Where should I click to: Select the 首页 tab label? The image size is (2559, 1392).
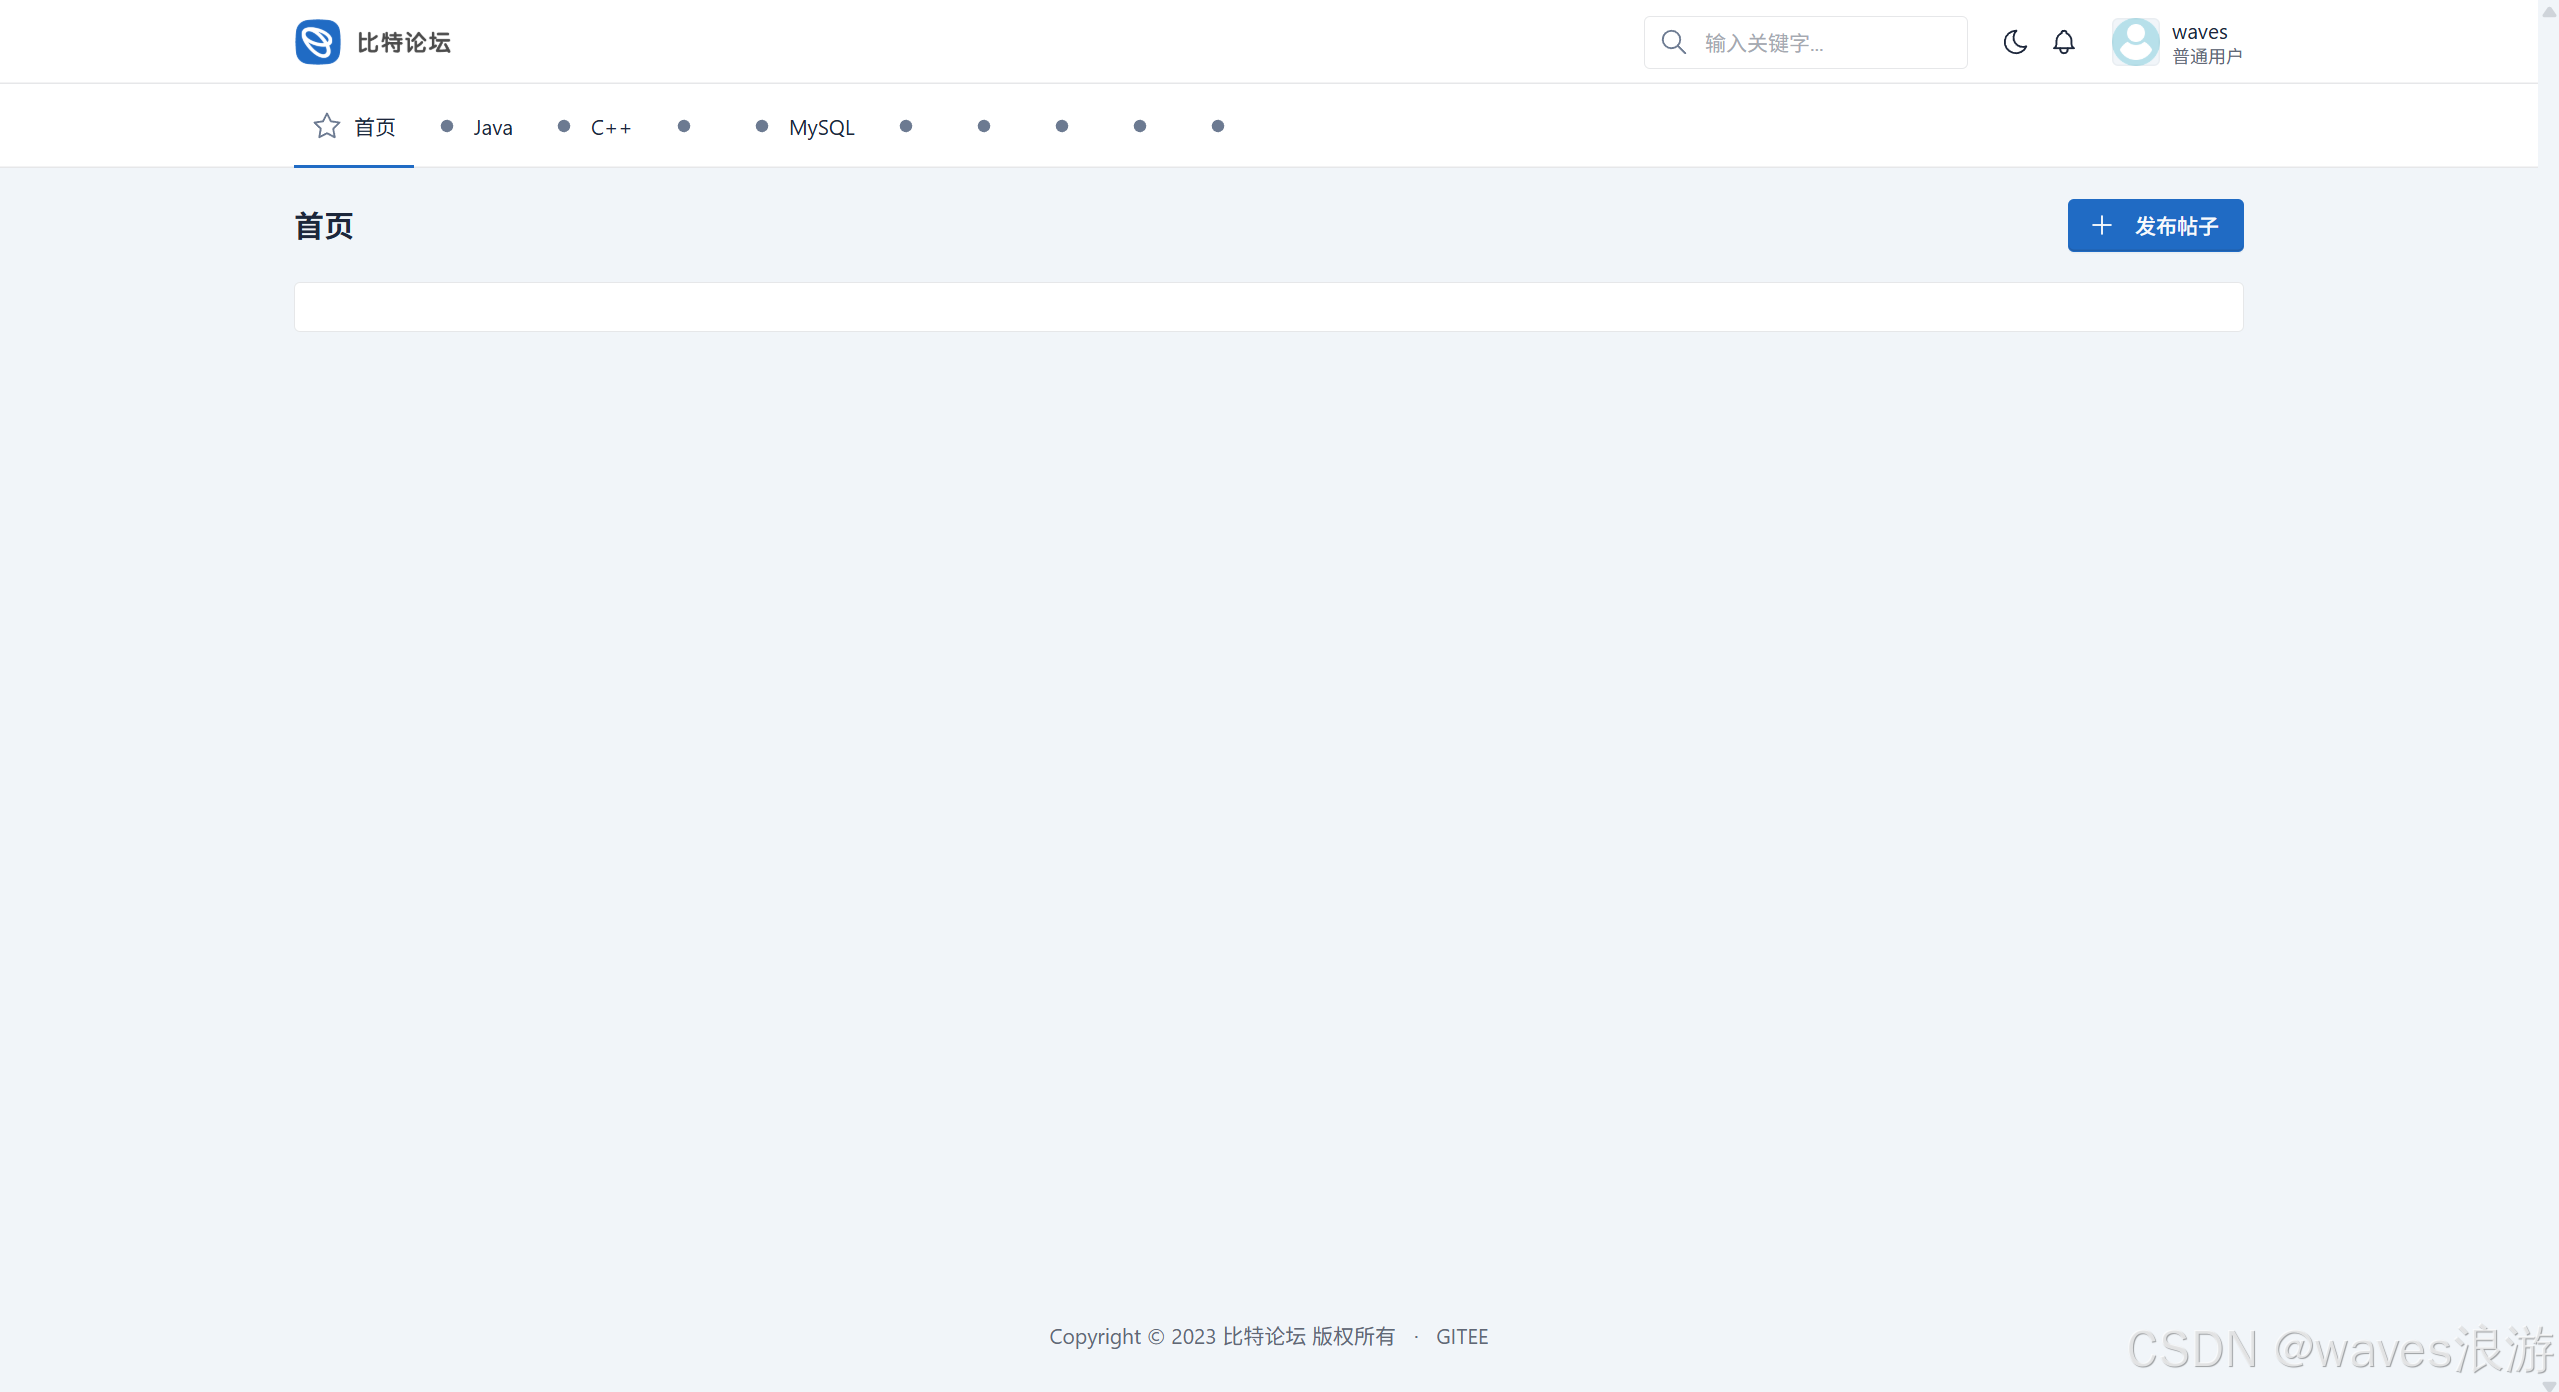375,127
